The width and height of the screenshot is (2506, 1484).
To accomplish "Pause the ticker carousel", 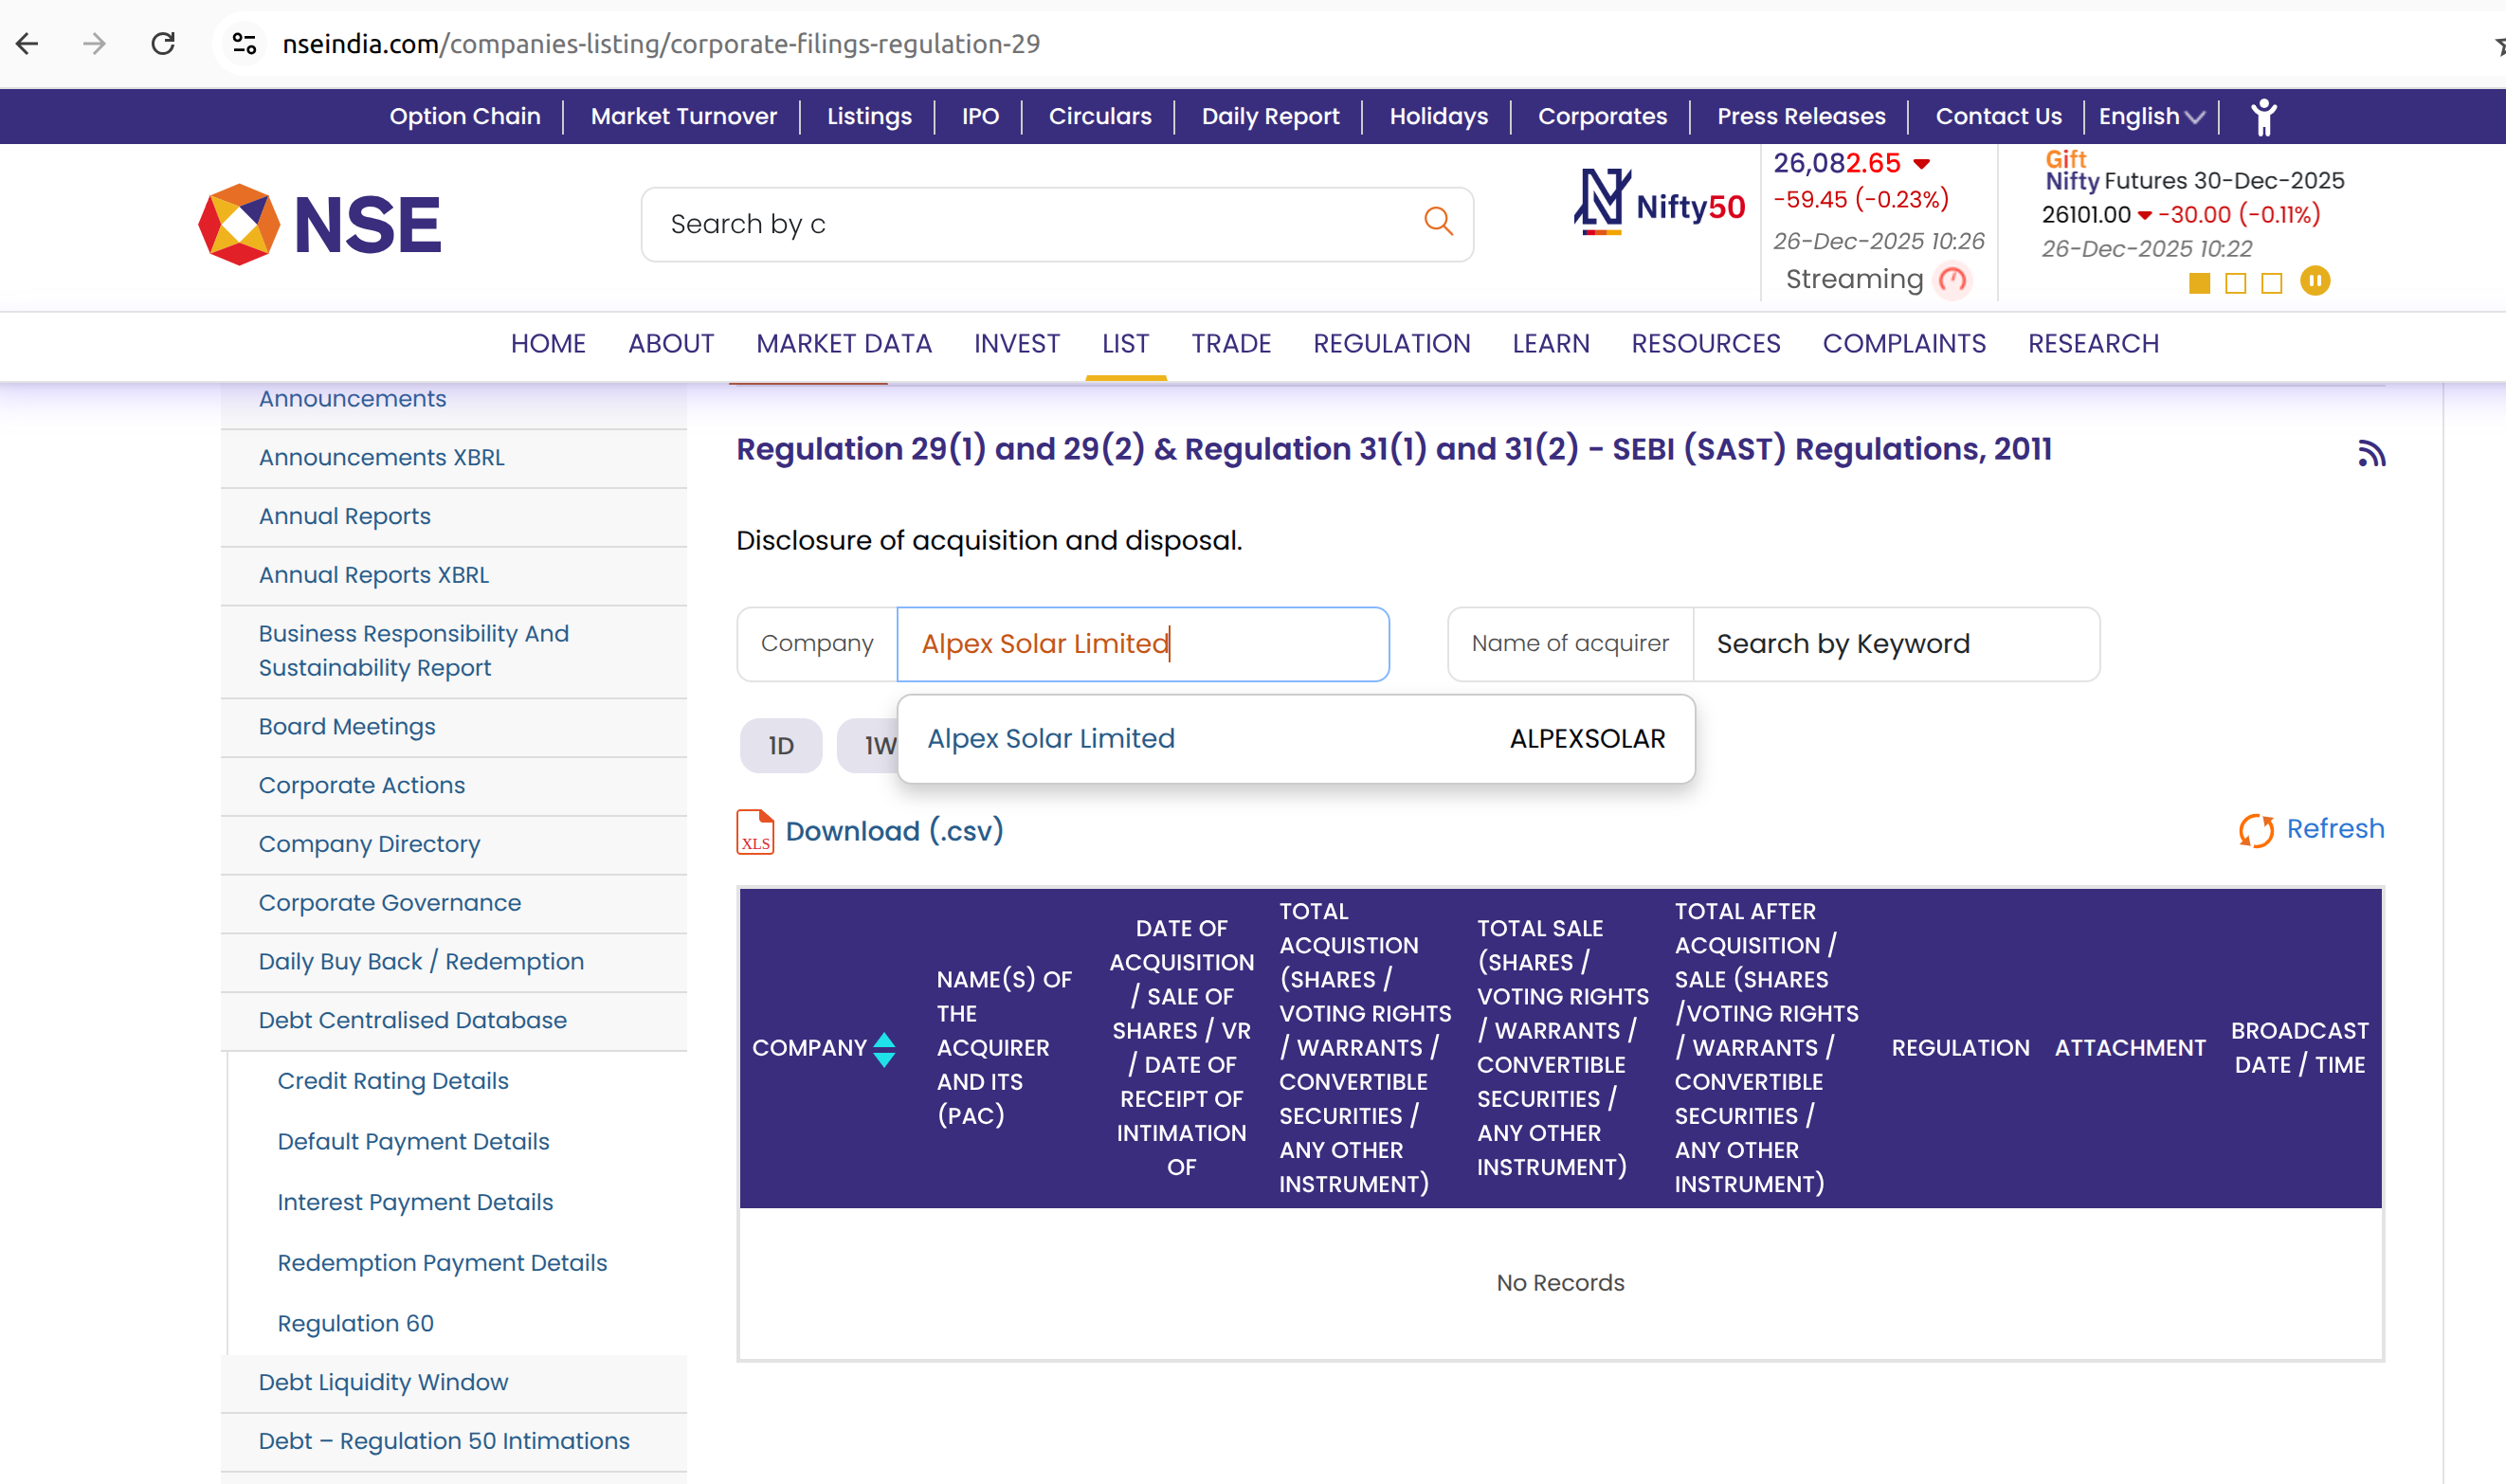I will [x=2314, y=282].
